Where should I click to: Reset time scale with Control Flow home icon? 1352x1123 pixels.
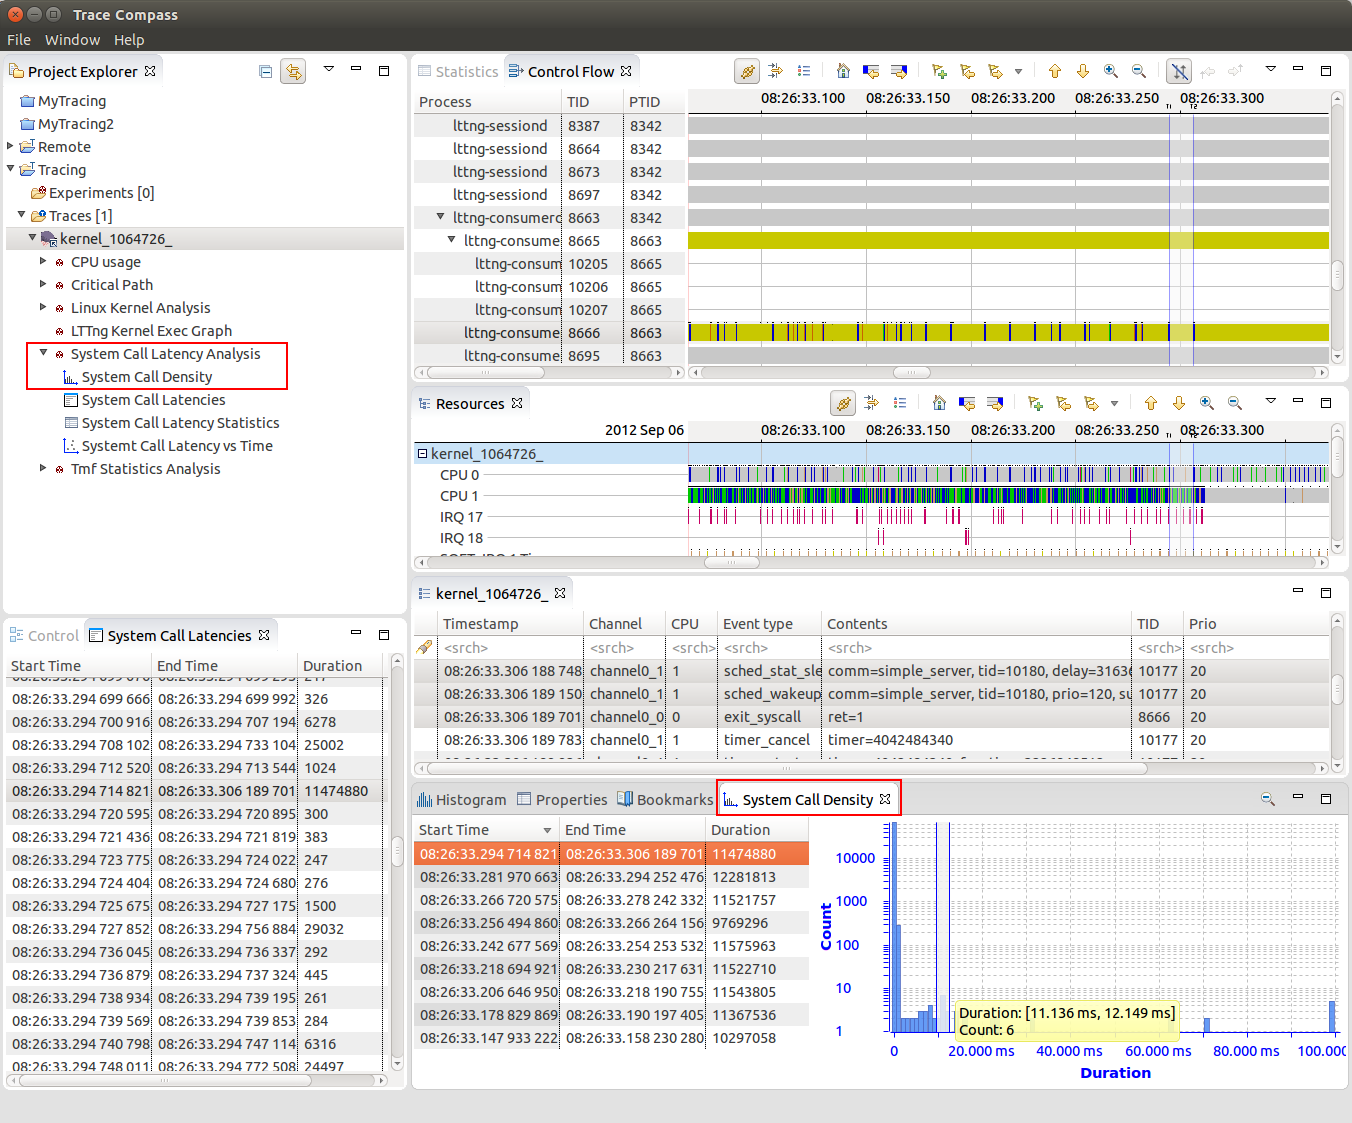click(843, 71)
